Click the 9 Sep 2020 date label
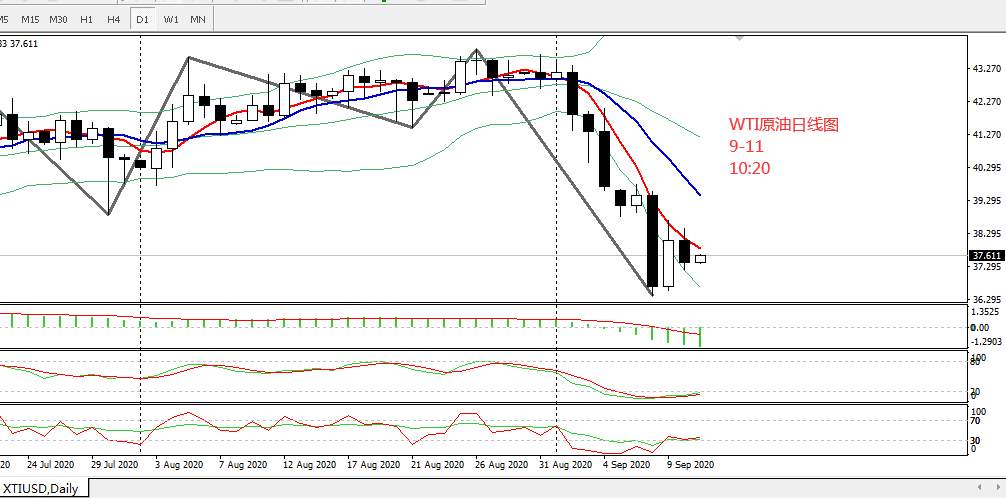This screenshot has width=1006, height=499. pos(690,464)
